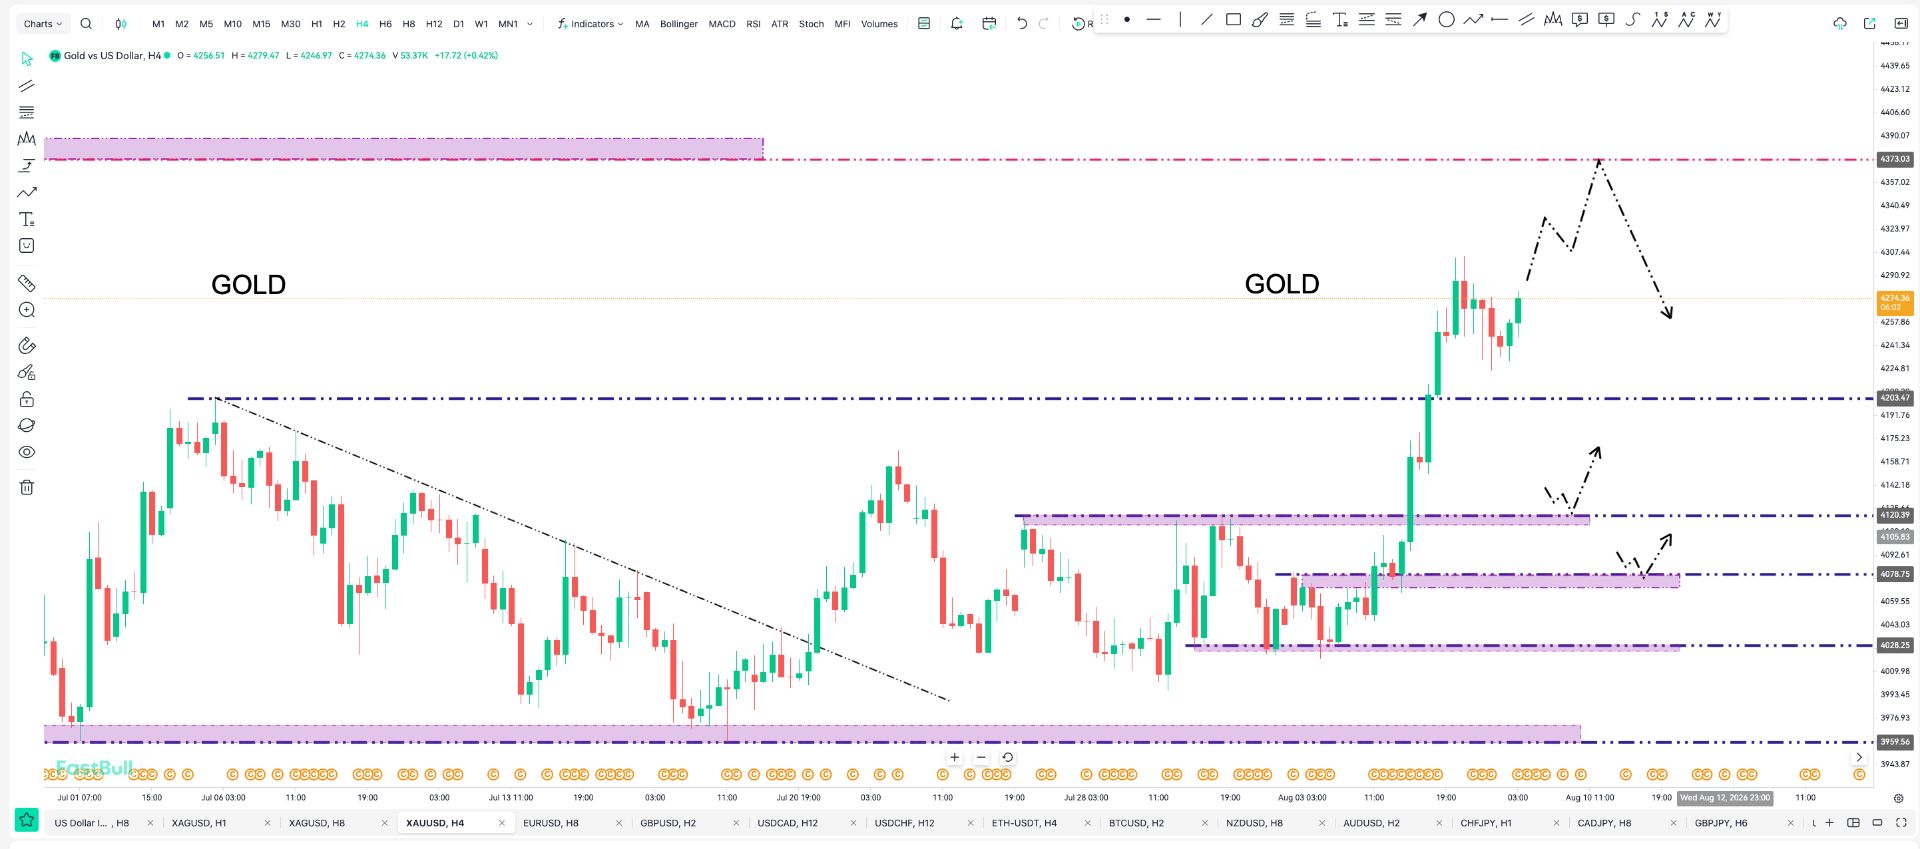Switch to the XAGUSD, H1 tab
The image size is (1920, 849).
[x=199, y=823]
